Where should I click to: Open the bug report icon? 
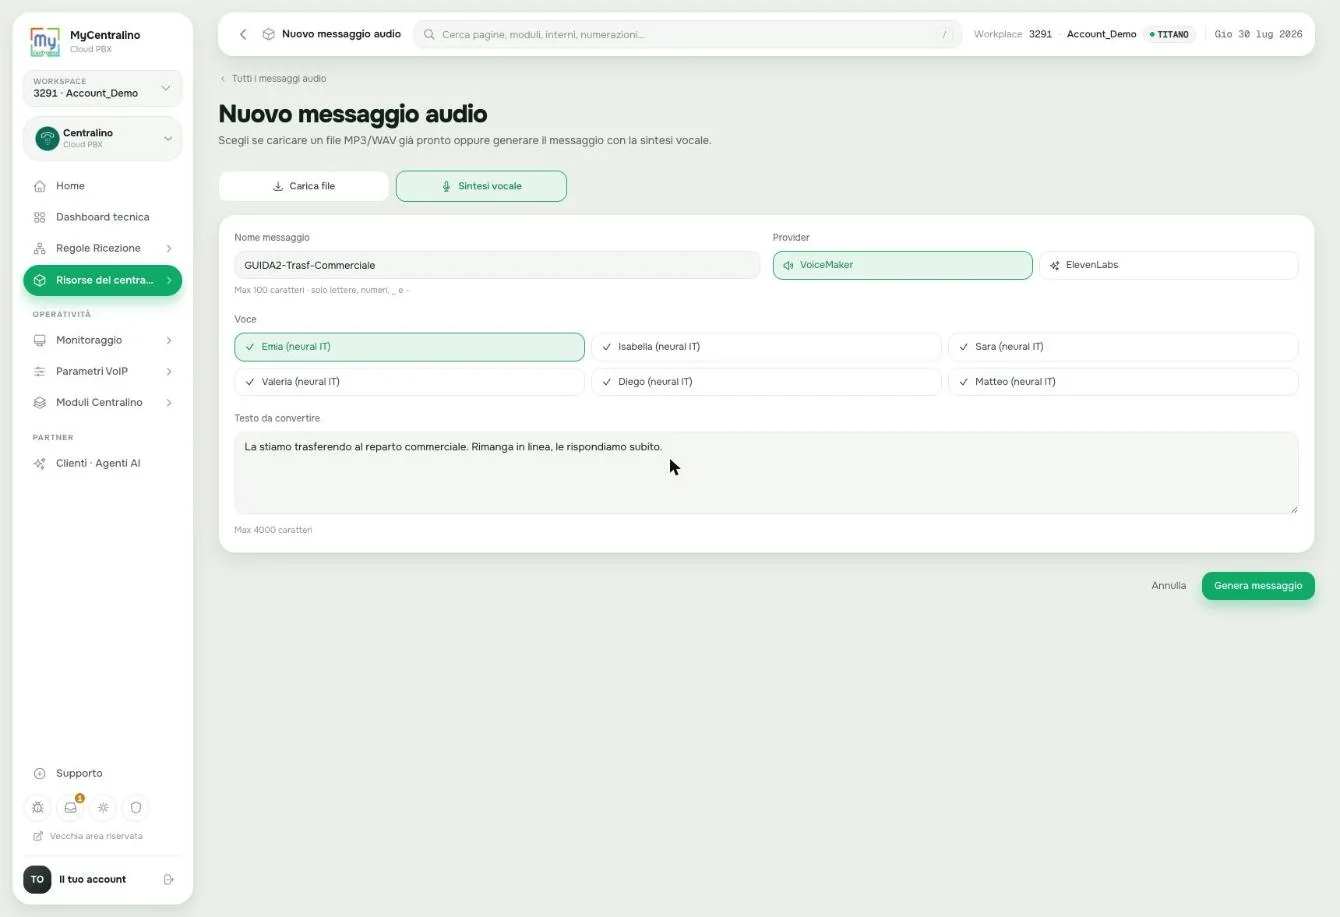tap(38, 807)
